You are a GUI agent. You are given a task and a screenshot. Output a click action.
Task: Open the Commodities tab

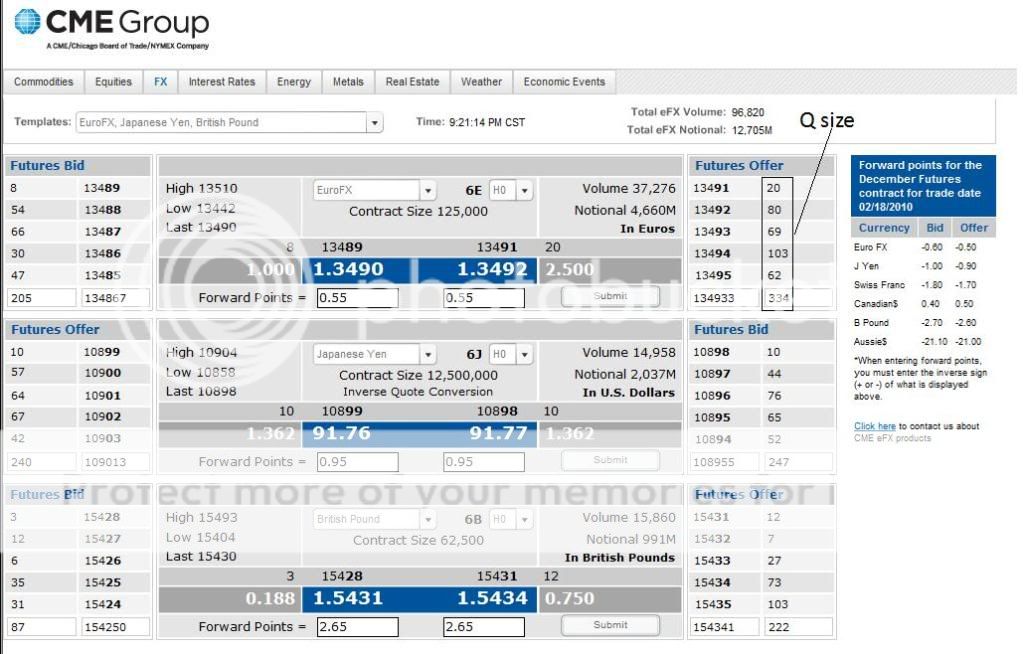tap(44, 82)
